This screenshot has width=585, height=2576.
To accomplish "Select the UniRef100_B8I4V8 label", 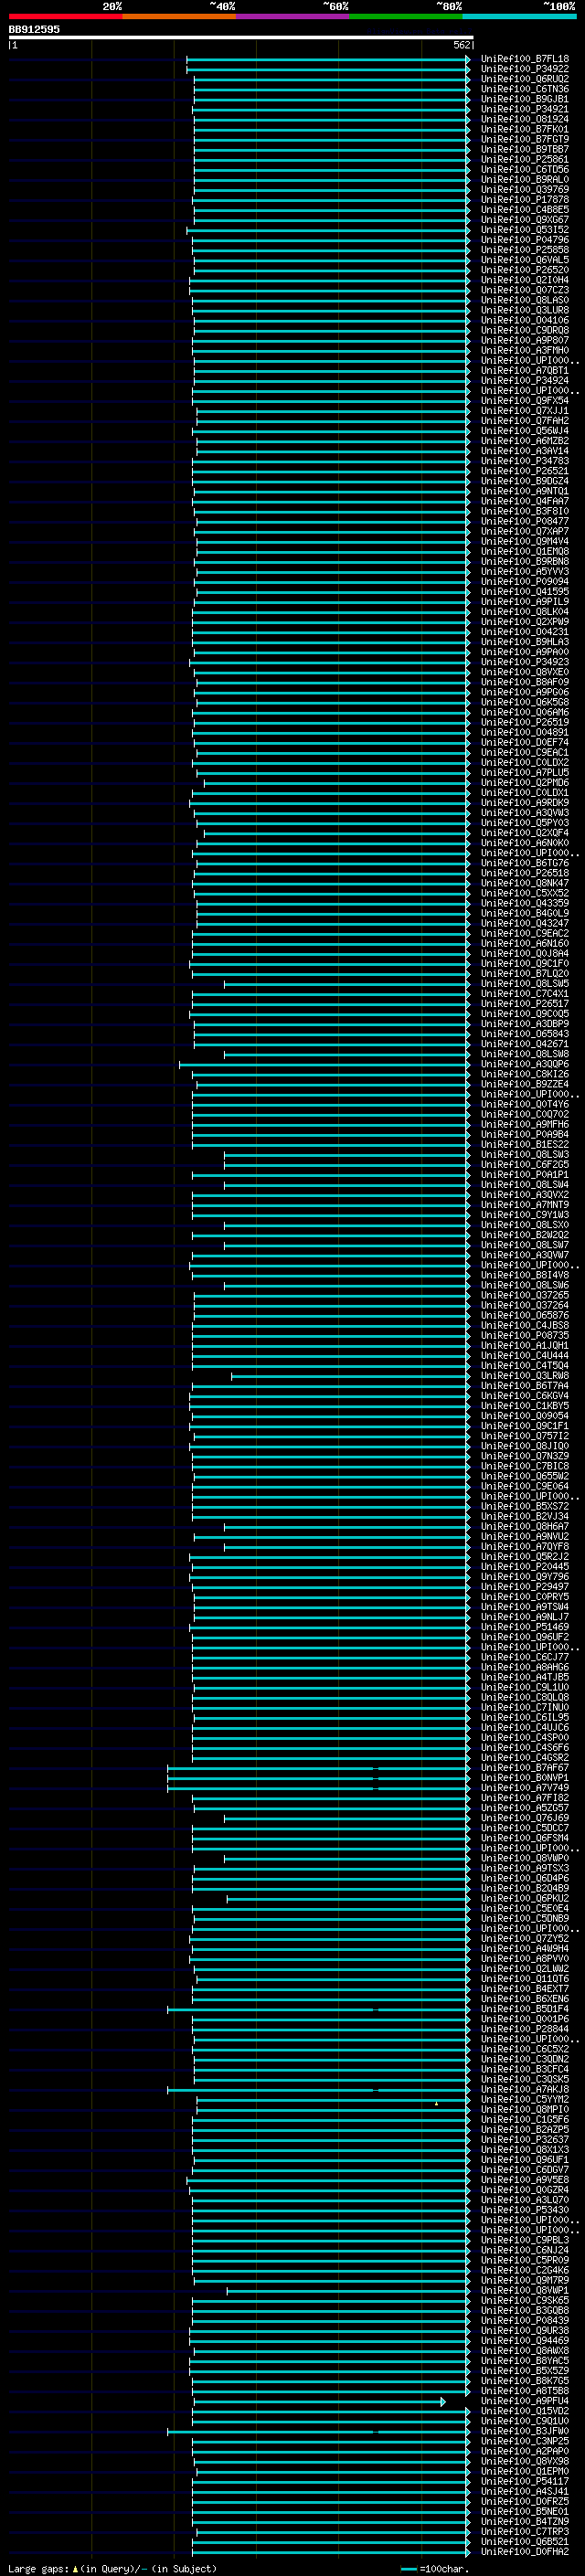I will click(x=525, y=1275).
